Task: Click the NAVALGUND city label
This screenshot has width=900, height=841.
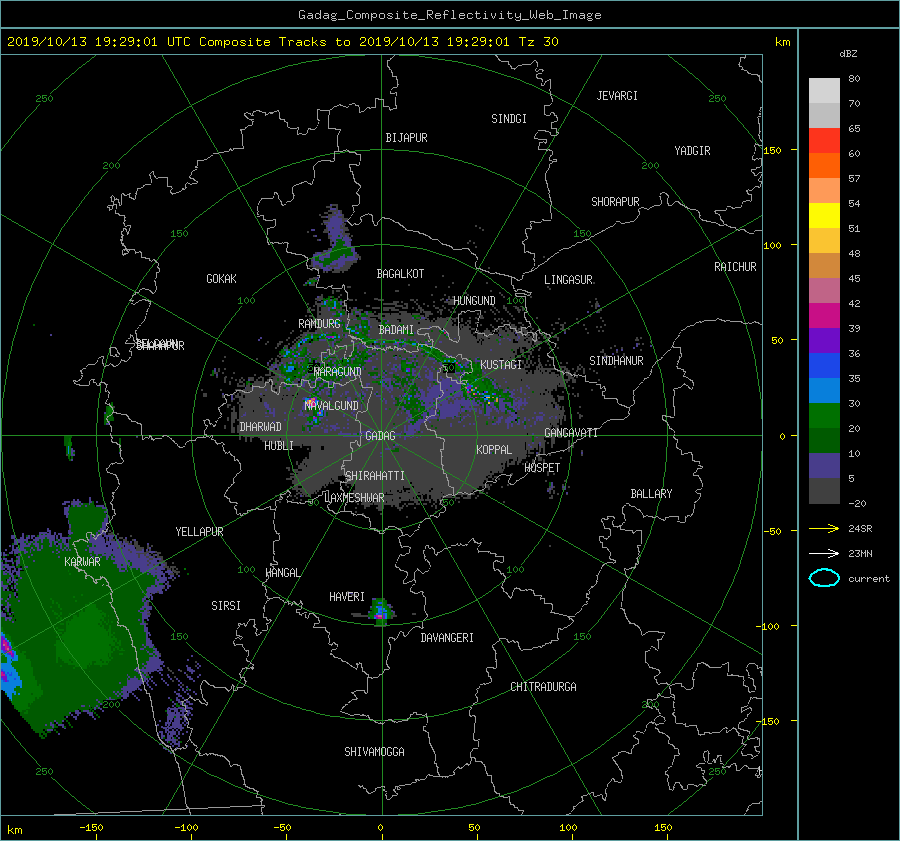Action: 331,405
